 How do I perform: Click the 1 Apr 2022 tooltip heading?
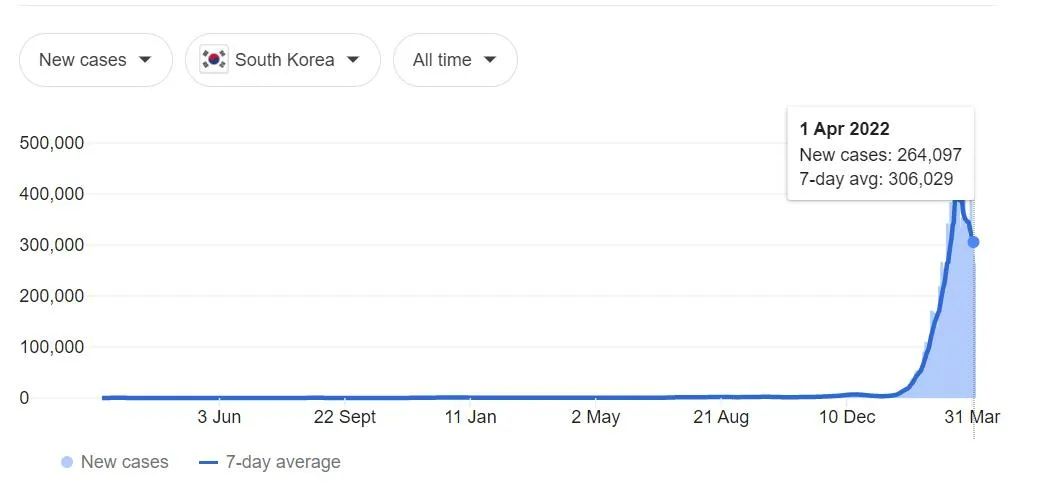pos(844,129)
